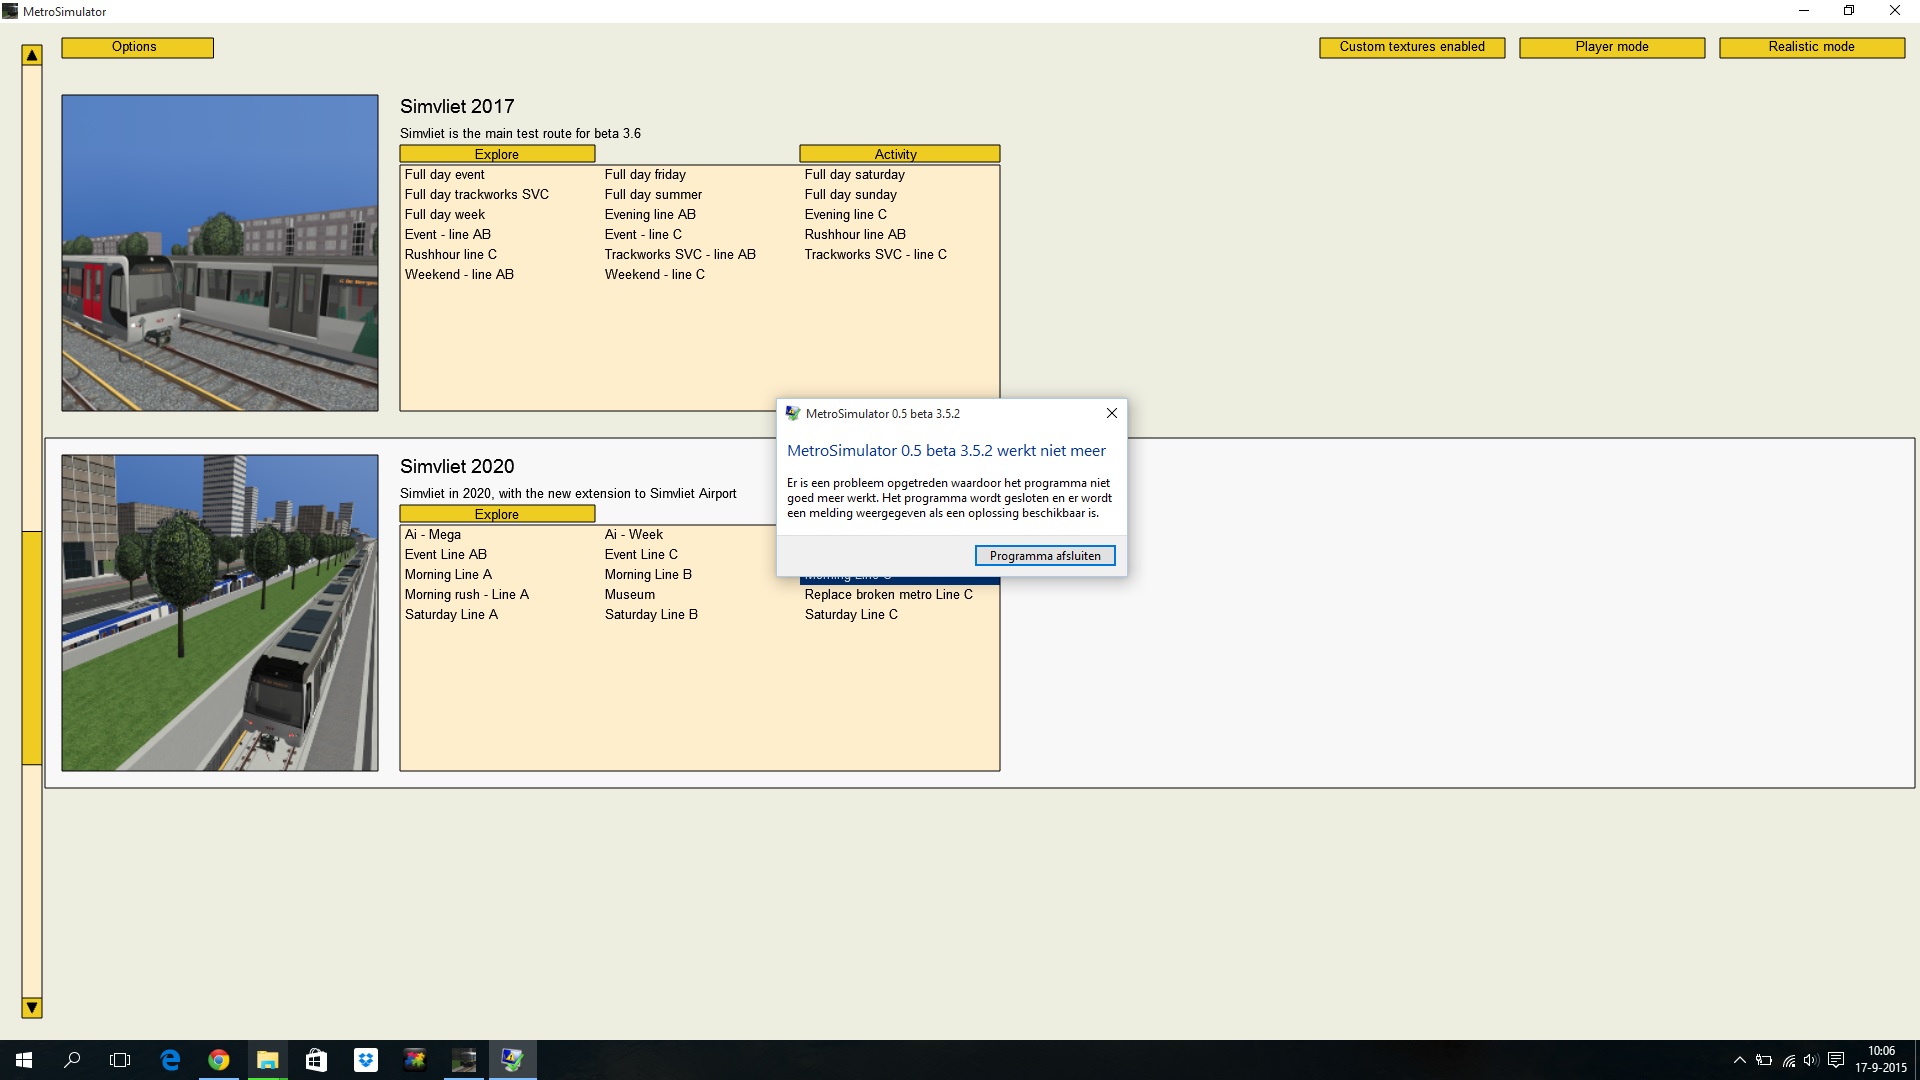Select Simvliet 2020 route thumbnail
The height and width of the screenshot is (1080, 1920).
click(222, 612)
